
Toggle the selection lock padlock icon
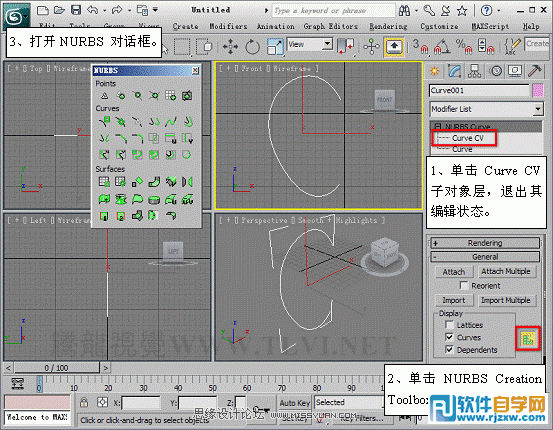84,402
